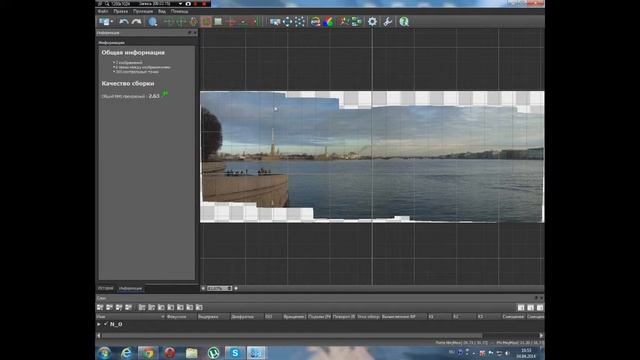640x360 pixels.
Task: Click the right arrow of layers scrollbar
Action: 541,336
